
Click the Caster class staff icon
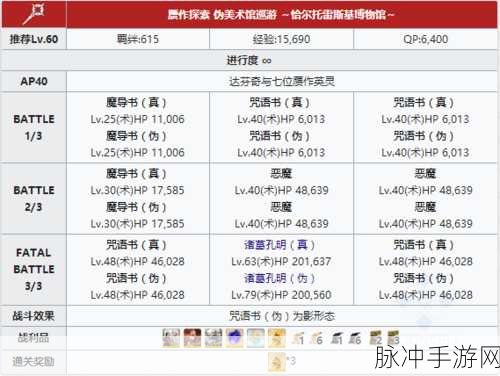tap(34, 14)
